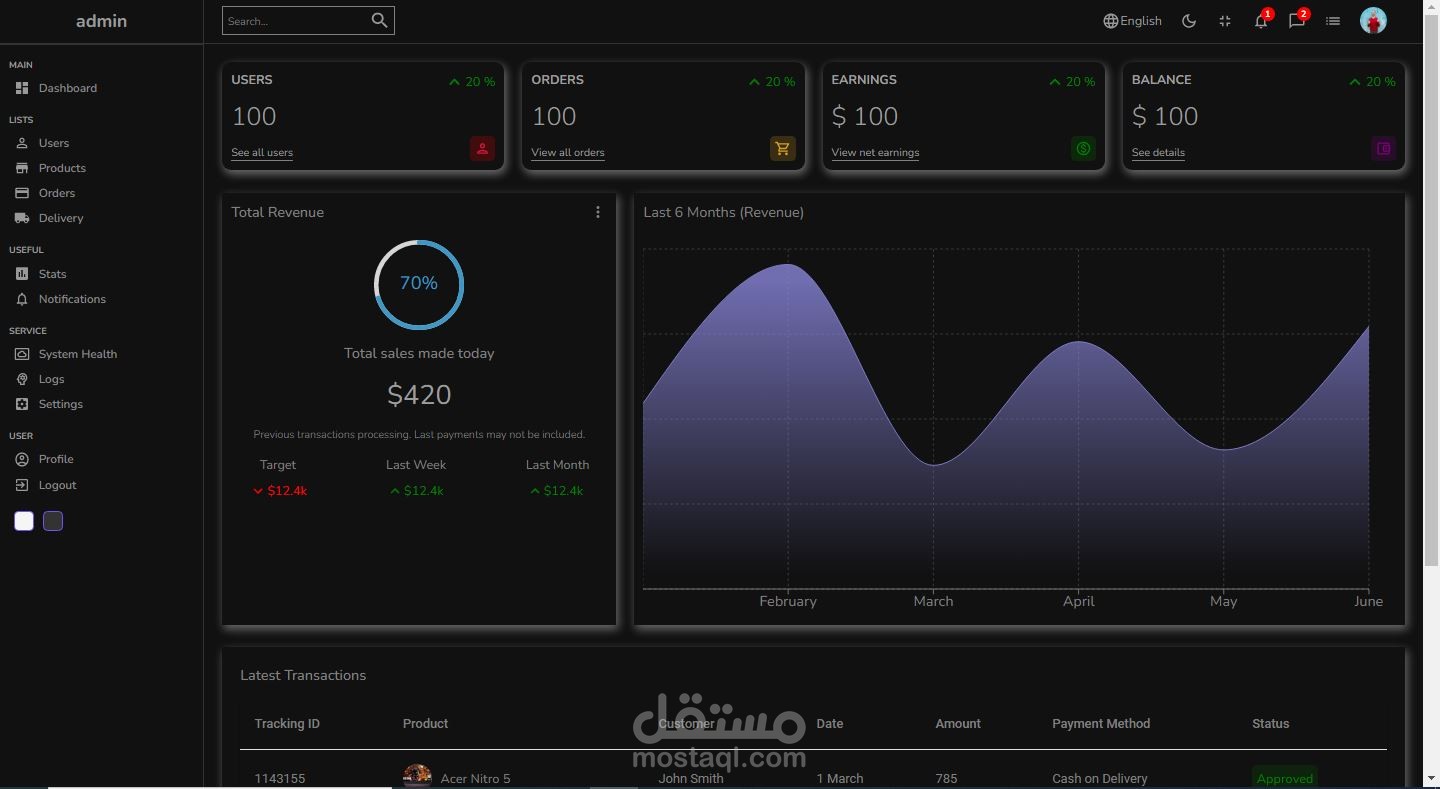
Task: Click the green dollar icon in Earnings card
Action: click(1083, 149)
